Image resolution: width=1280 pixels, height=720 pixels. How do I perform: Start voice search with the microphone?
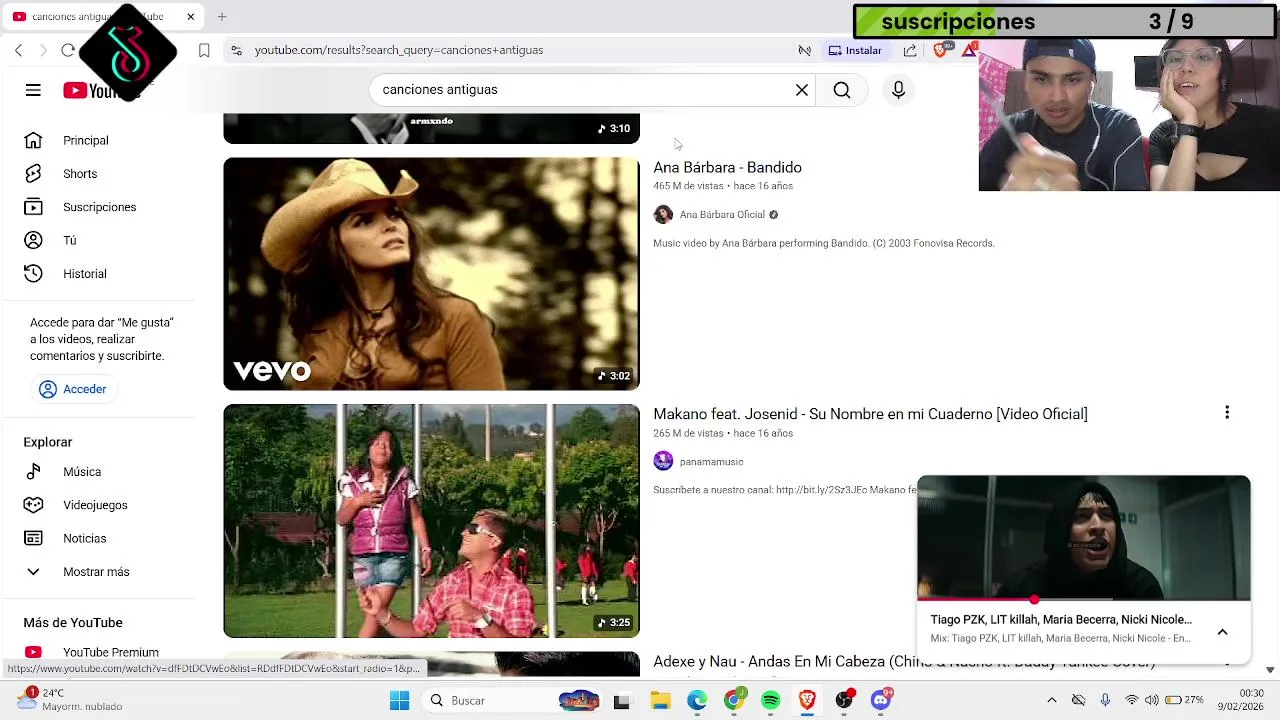click(898, 90)
